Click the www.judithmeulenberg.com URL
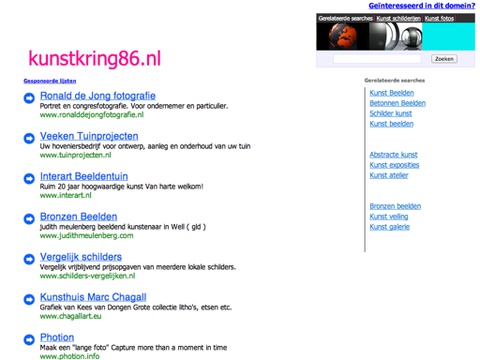Image resolution: width=480 pixels, height=360 pixels. pos(86,236)
